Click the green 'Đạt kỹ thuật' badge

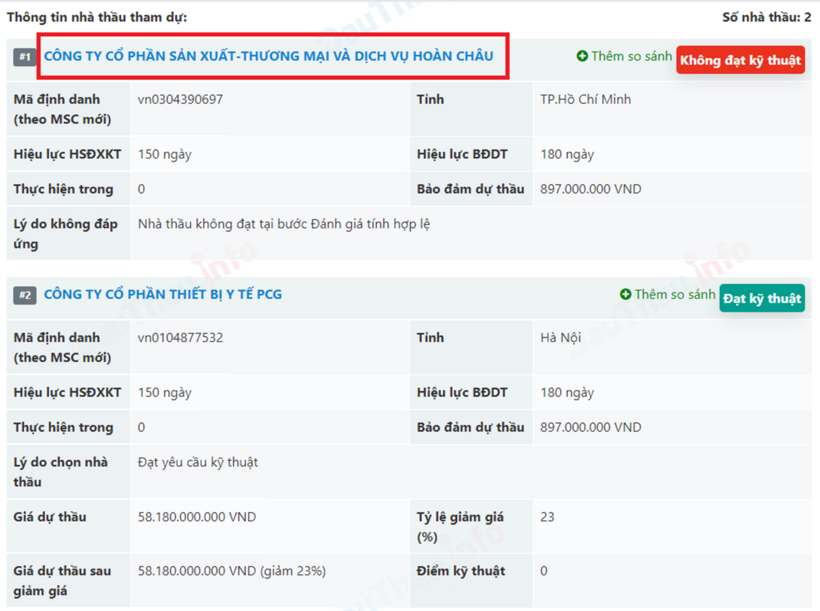tap(762, 298)
